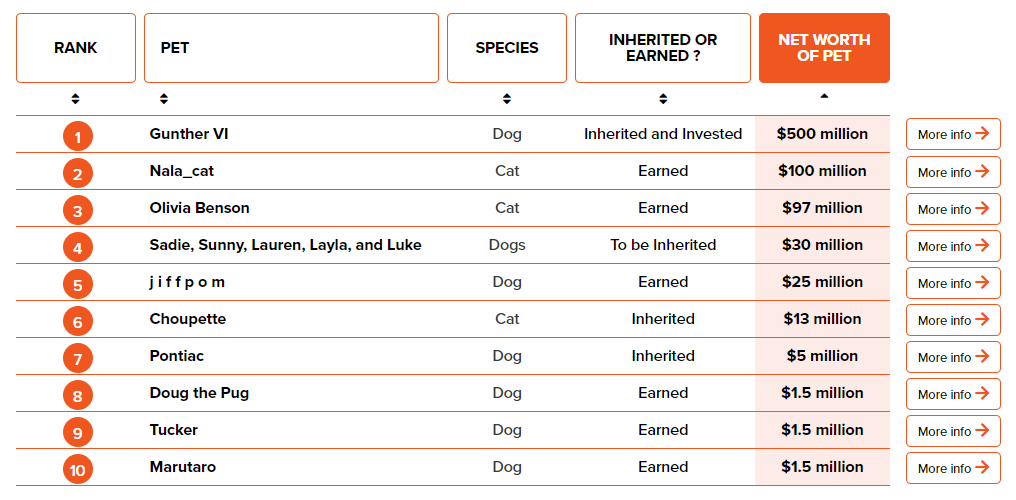Click the rank 10 orange circle badge

pos(78,469)
